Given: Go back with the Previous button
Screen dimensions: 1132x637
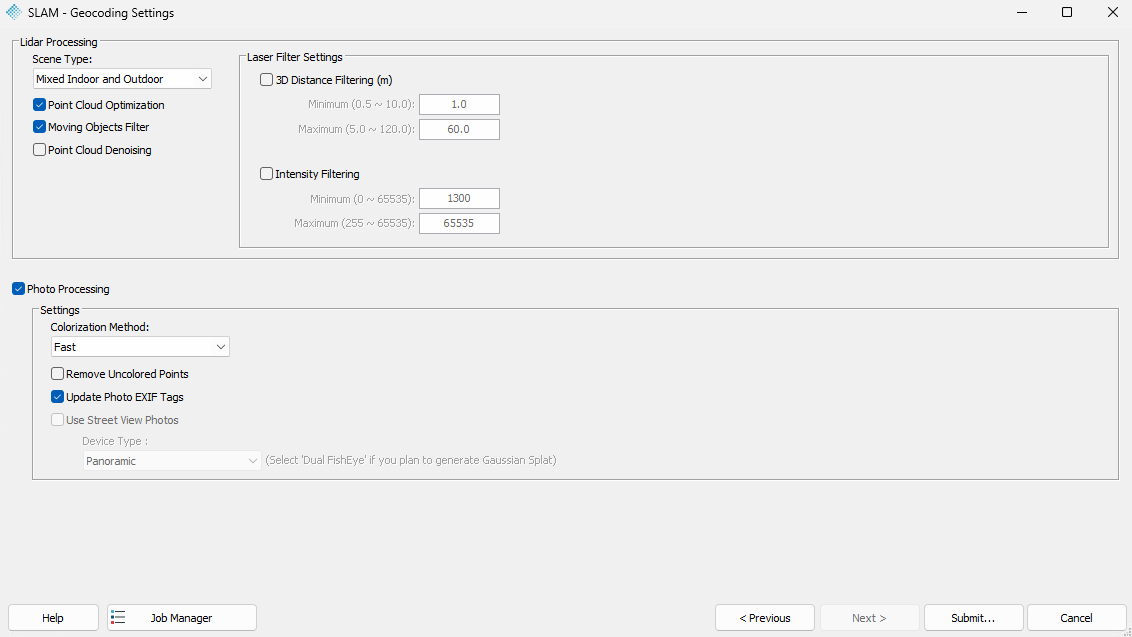Looking at the screenshot, I should (765, 618).
